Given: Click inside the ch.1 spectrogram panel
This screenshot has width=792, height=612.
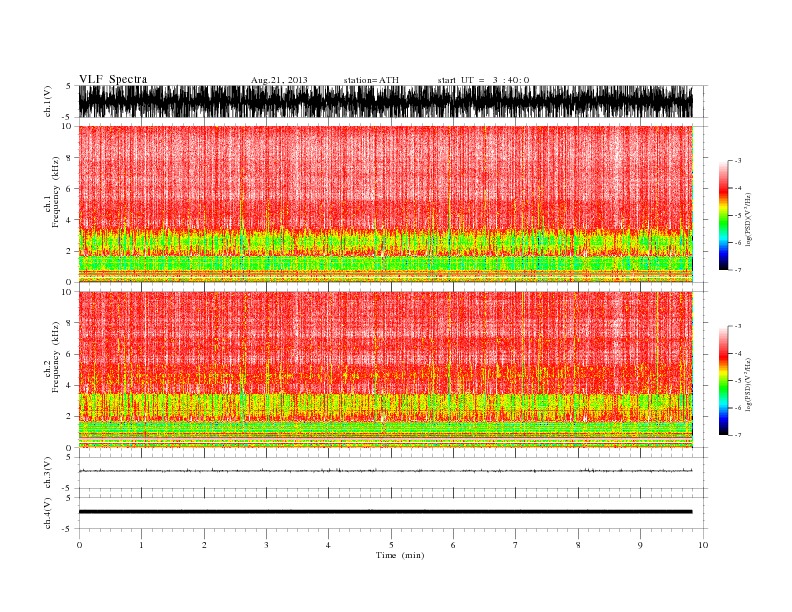Looking at the screenshot, I should click(x=386, y=204).
